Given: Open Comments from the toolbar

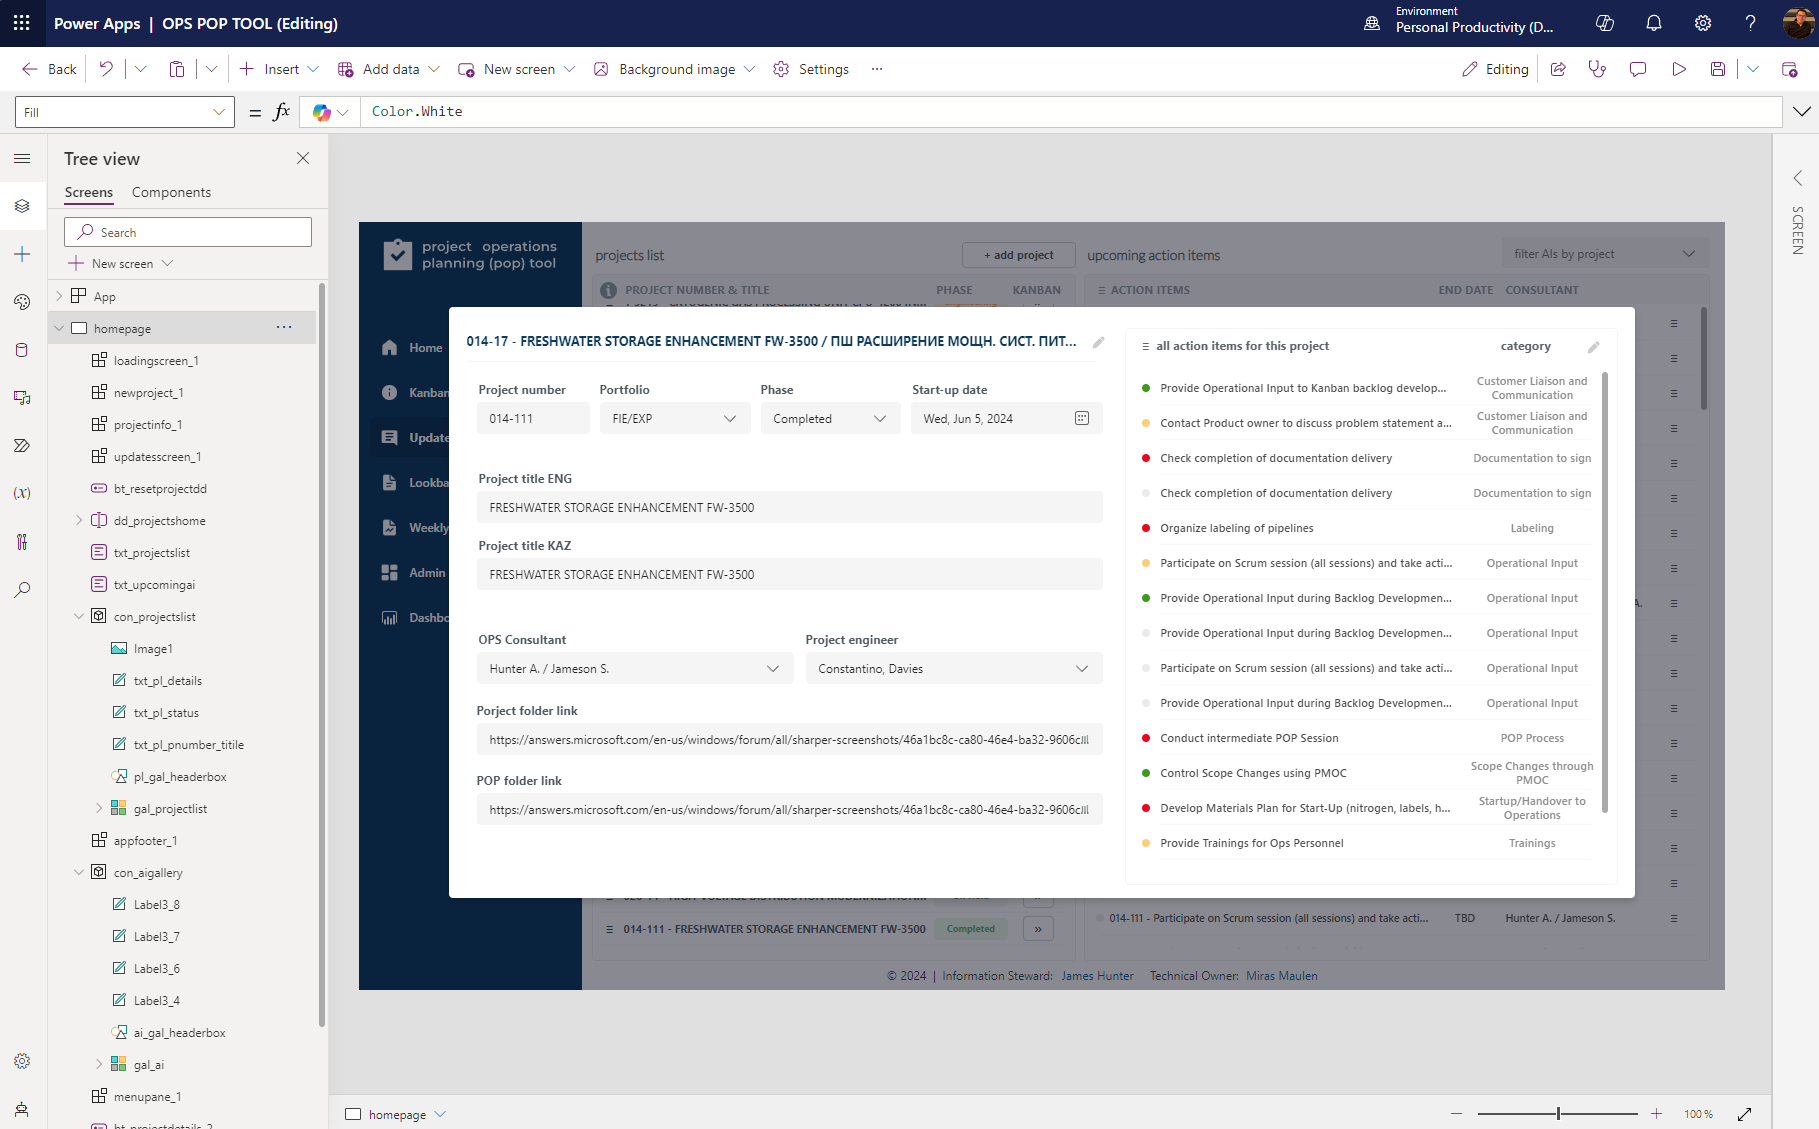Looking at the screenshot, I should pyautogui.click(x=1637, y=69).
